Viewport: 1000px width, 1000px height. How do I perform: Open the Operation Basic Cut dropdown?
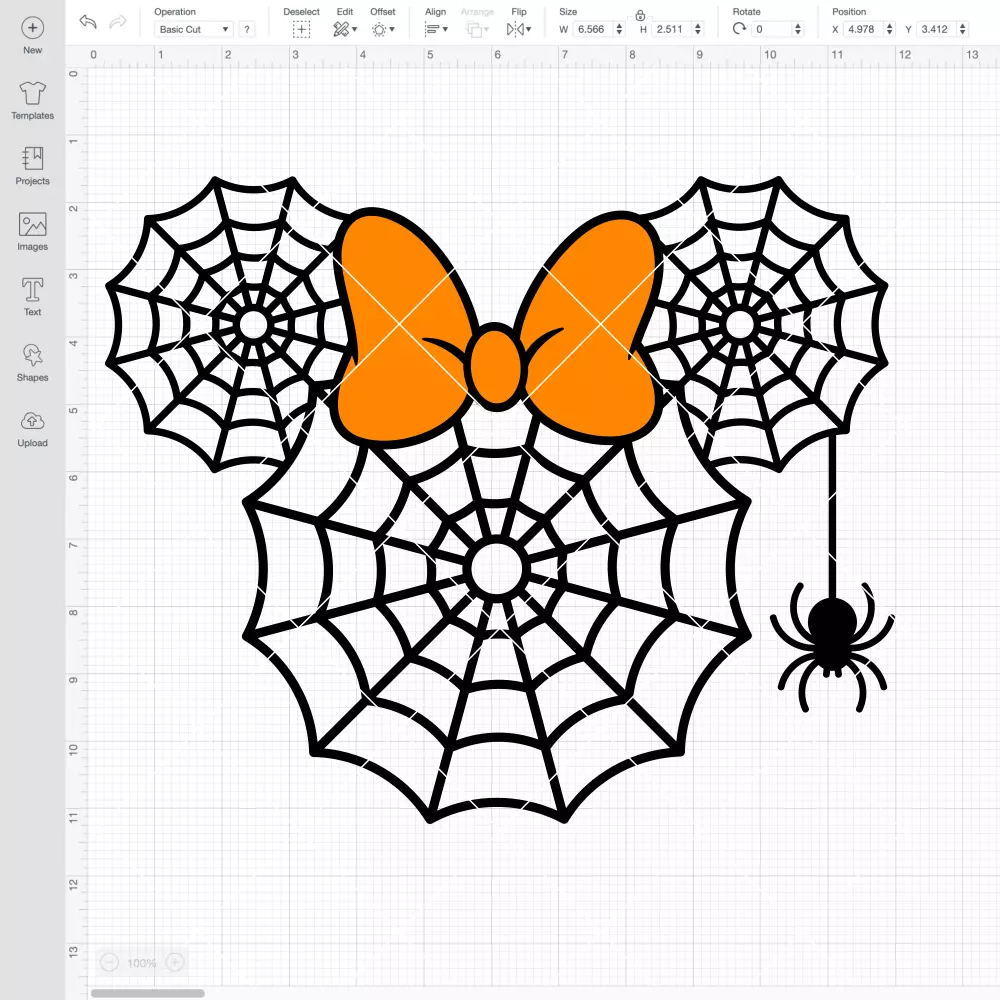194,29
